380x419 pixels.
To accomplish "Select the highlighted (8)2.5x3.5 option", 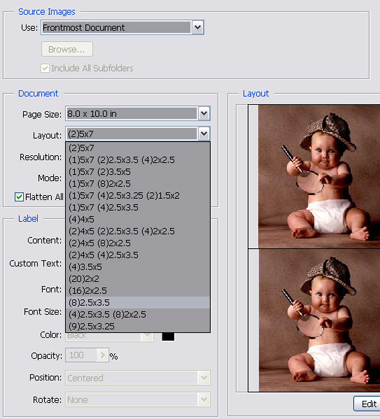I will pyautogui.click(x=138, y=302).
